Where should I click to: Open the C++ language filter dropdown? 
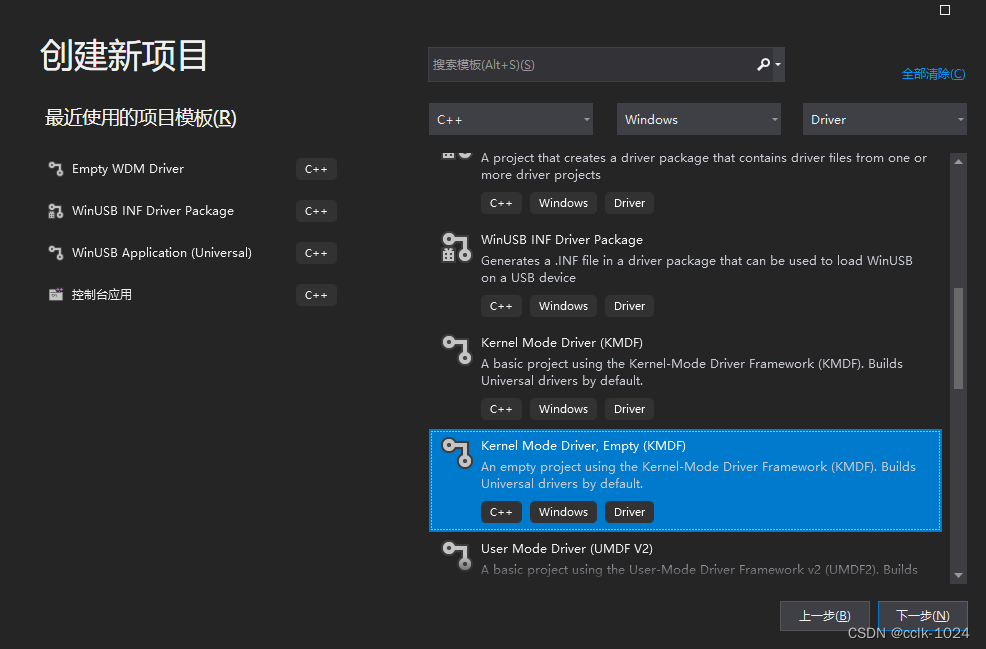511,119
